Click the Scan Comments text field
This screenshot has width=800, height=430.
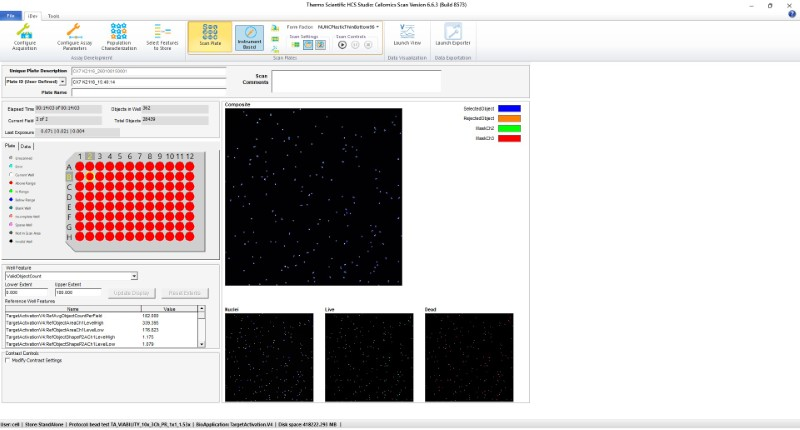356,81
